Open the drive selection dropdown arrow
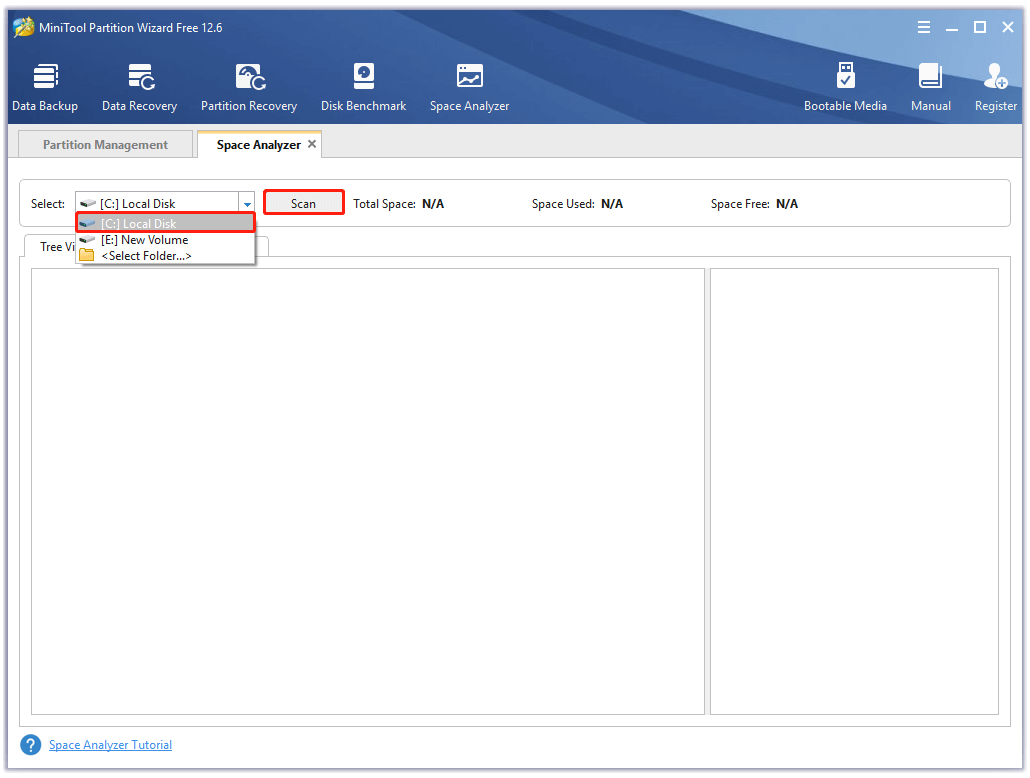The width and height of the screenshot is (1030, 778). tap(246, 202)
